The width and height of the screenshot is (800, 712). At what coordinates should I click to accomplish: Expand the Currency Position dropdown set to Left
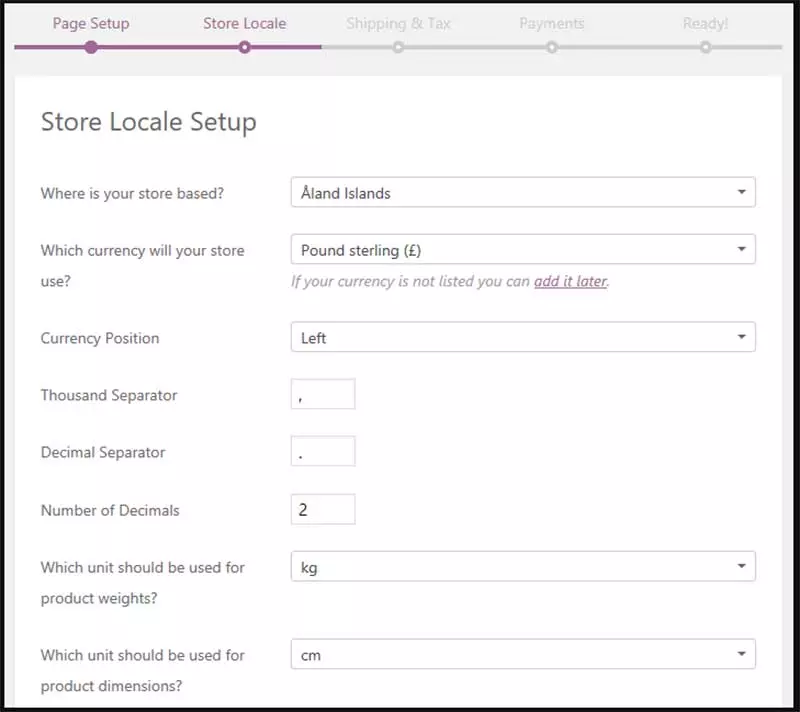click(523, 337)
